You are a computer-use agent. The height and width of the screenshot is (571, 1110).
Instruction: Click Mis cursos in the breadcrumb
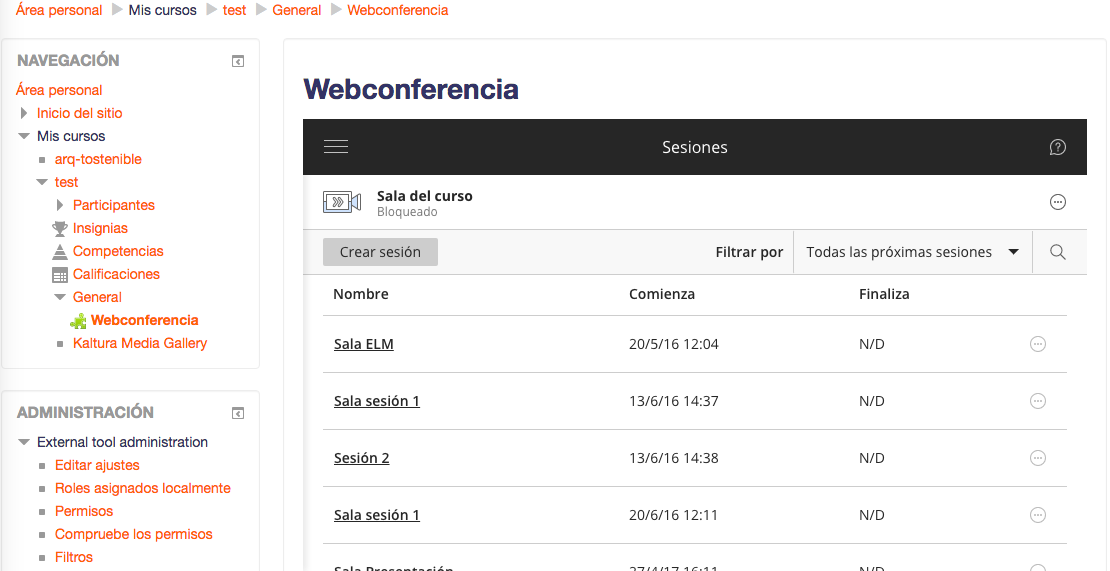(162, 10)
